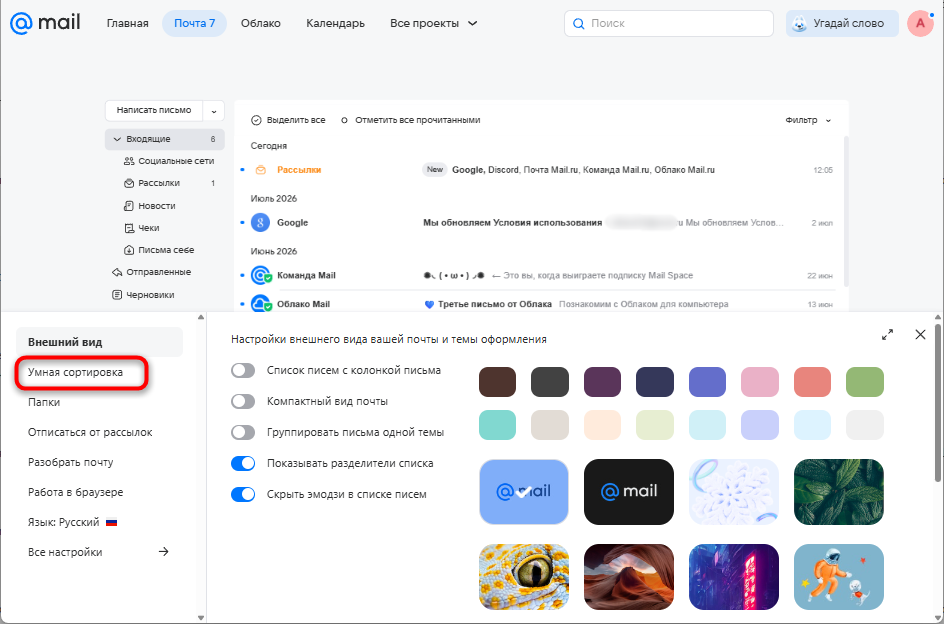Open the Отправленные folder

(x=152, y=272)
